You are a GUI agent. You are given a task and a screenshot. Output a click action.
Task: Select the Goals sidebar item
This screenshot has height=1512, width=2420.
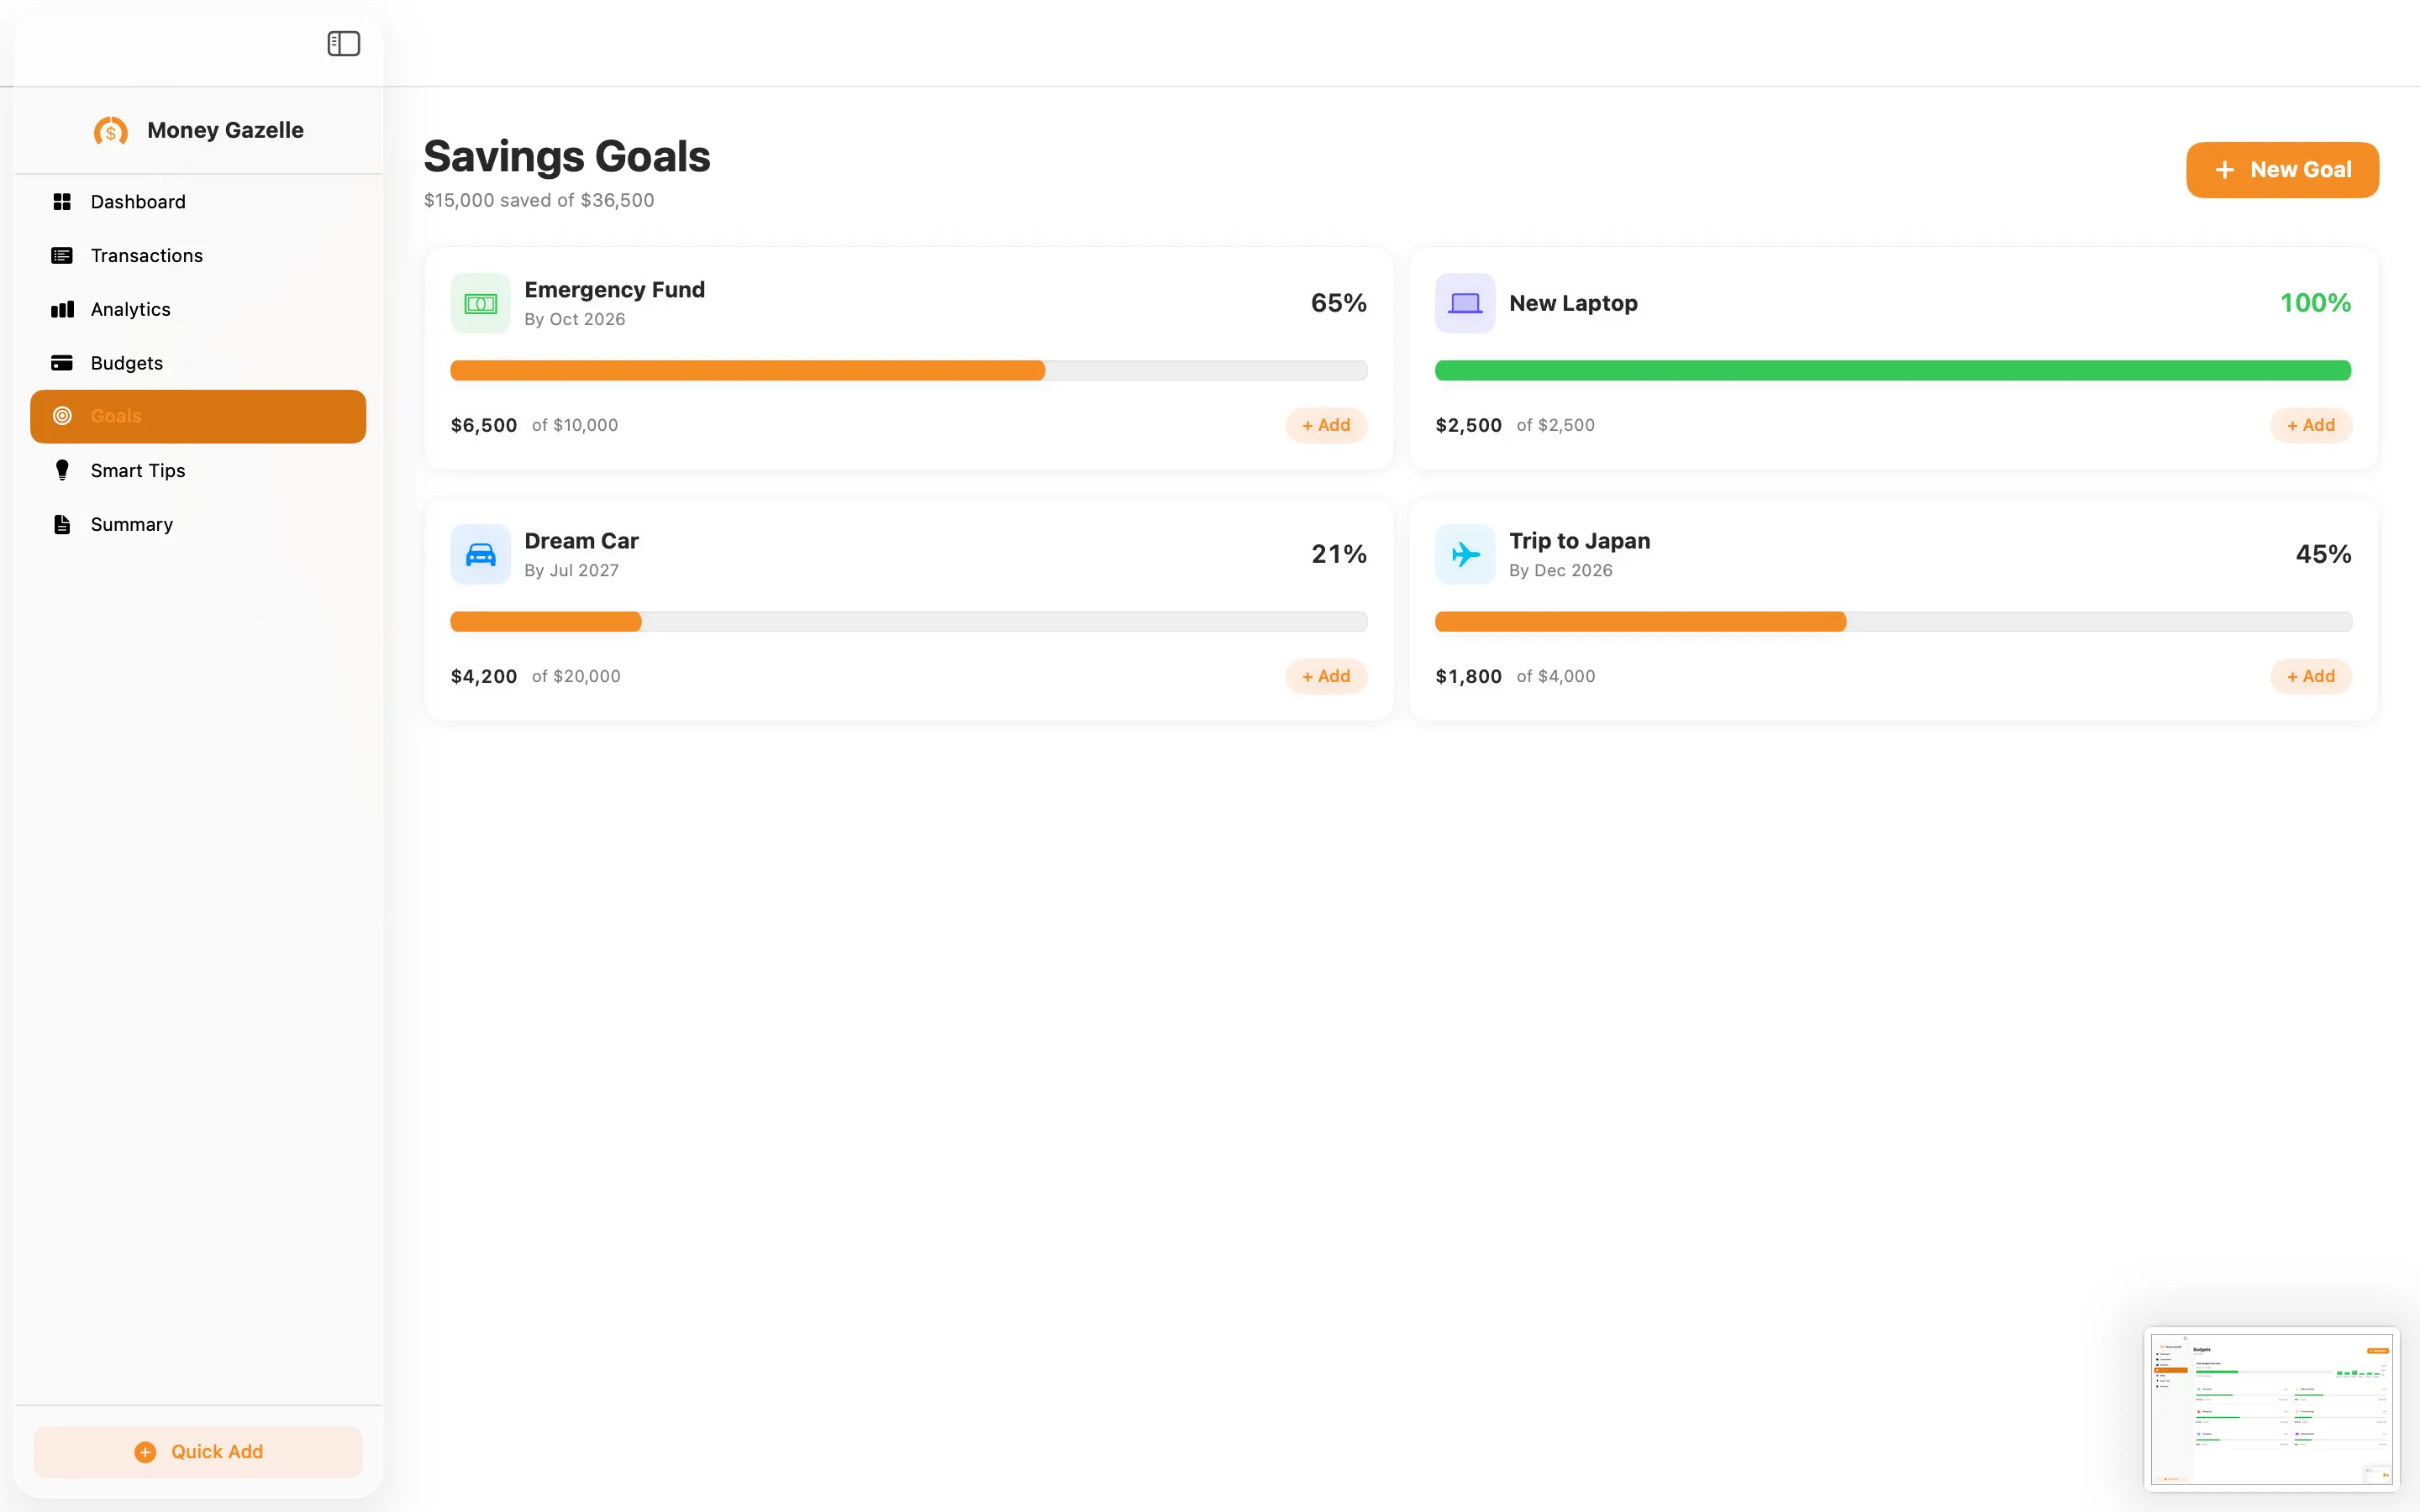198,416
